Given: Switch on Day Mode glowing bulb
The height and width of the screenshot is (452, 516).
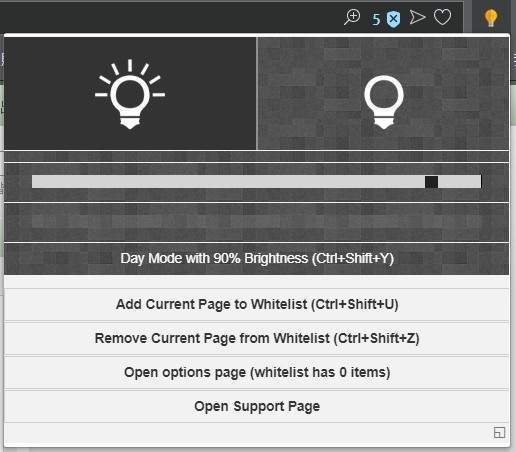Looking at the screenshot, I should tap(130, 94).
